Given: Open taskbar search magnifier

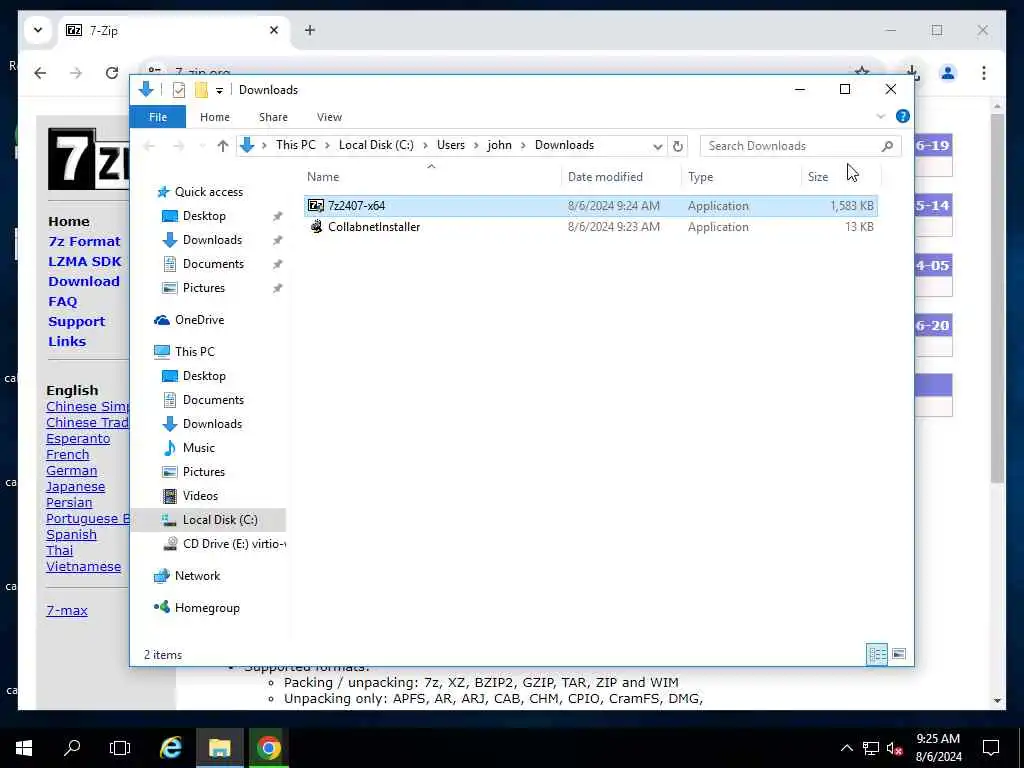Looking at the screenshot, I should 72,747.
